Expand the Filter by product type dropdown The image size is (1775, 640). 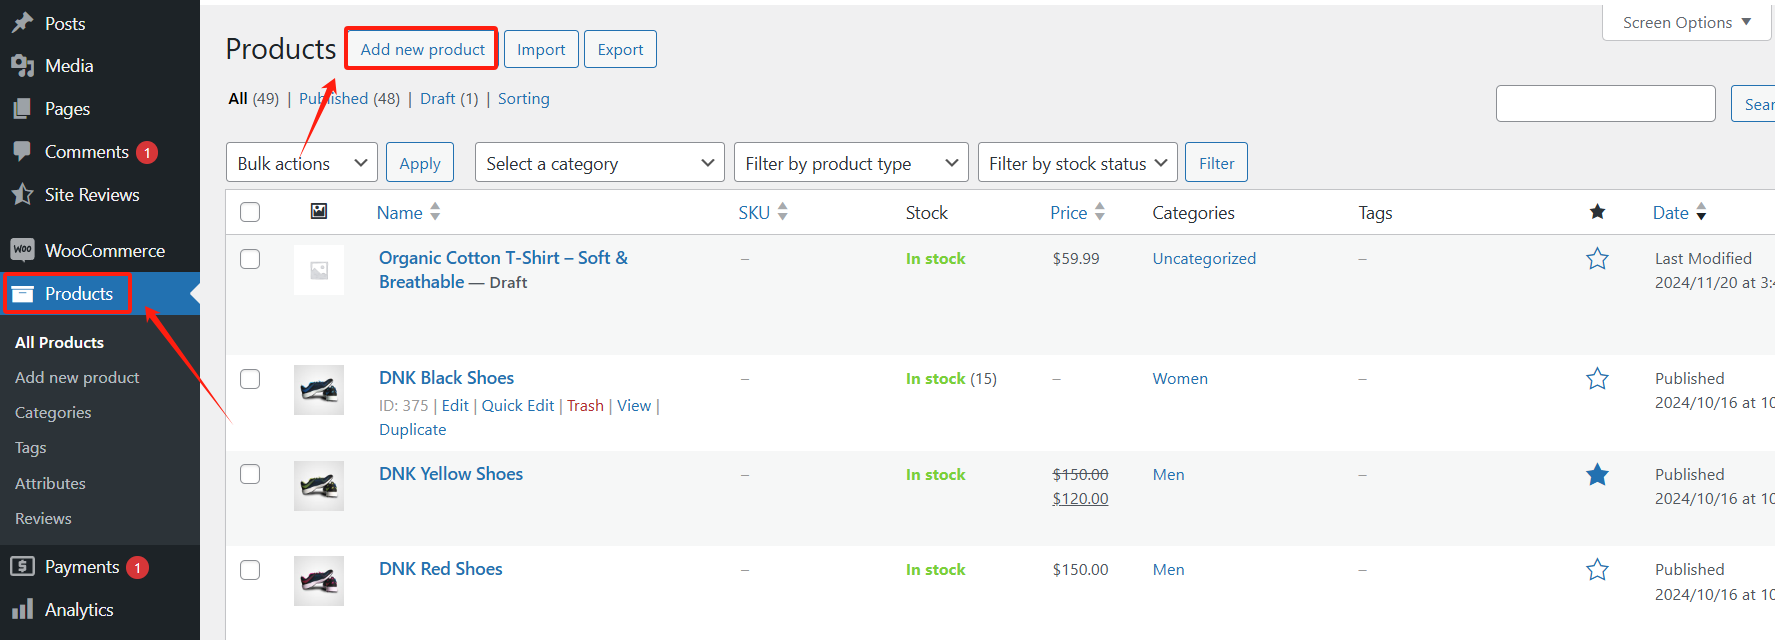(x=850, y=163)
